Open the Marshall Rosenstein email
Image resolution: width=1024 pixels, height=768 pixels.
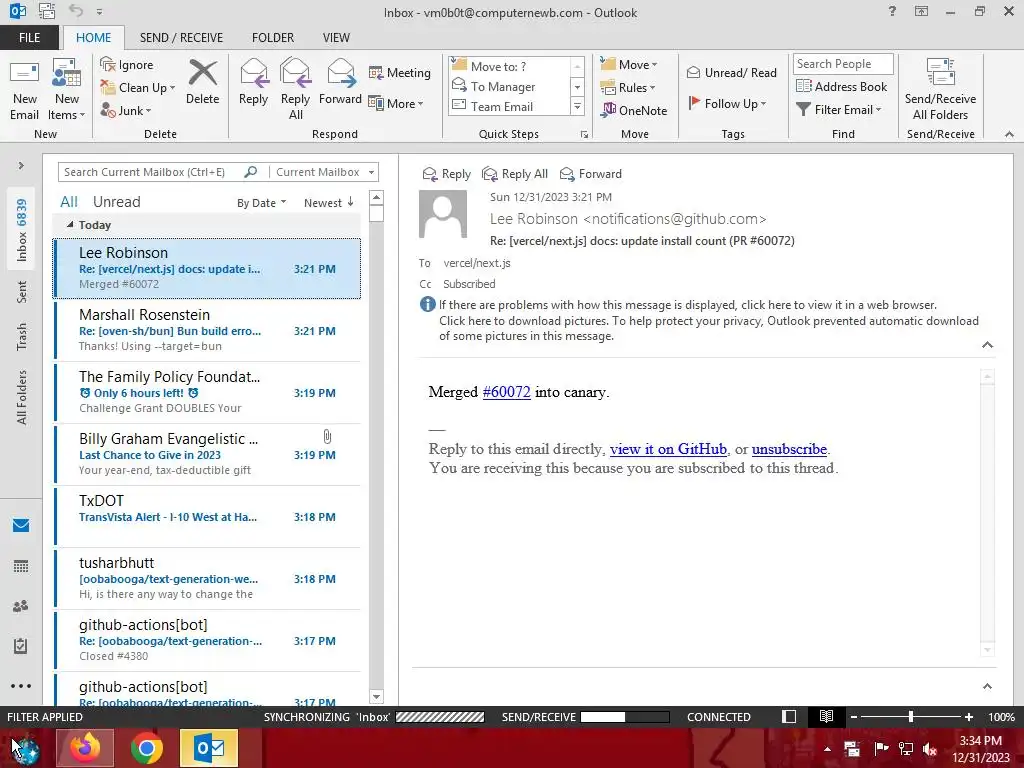pyautogui.click(x=207, y=330)
